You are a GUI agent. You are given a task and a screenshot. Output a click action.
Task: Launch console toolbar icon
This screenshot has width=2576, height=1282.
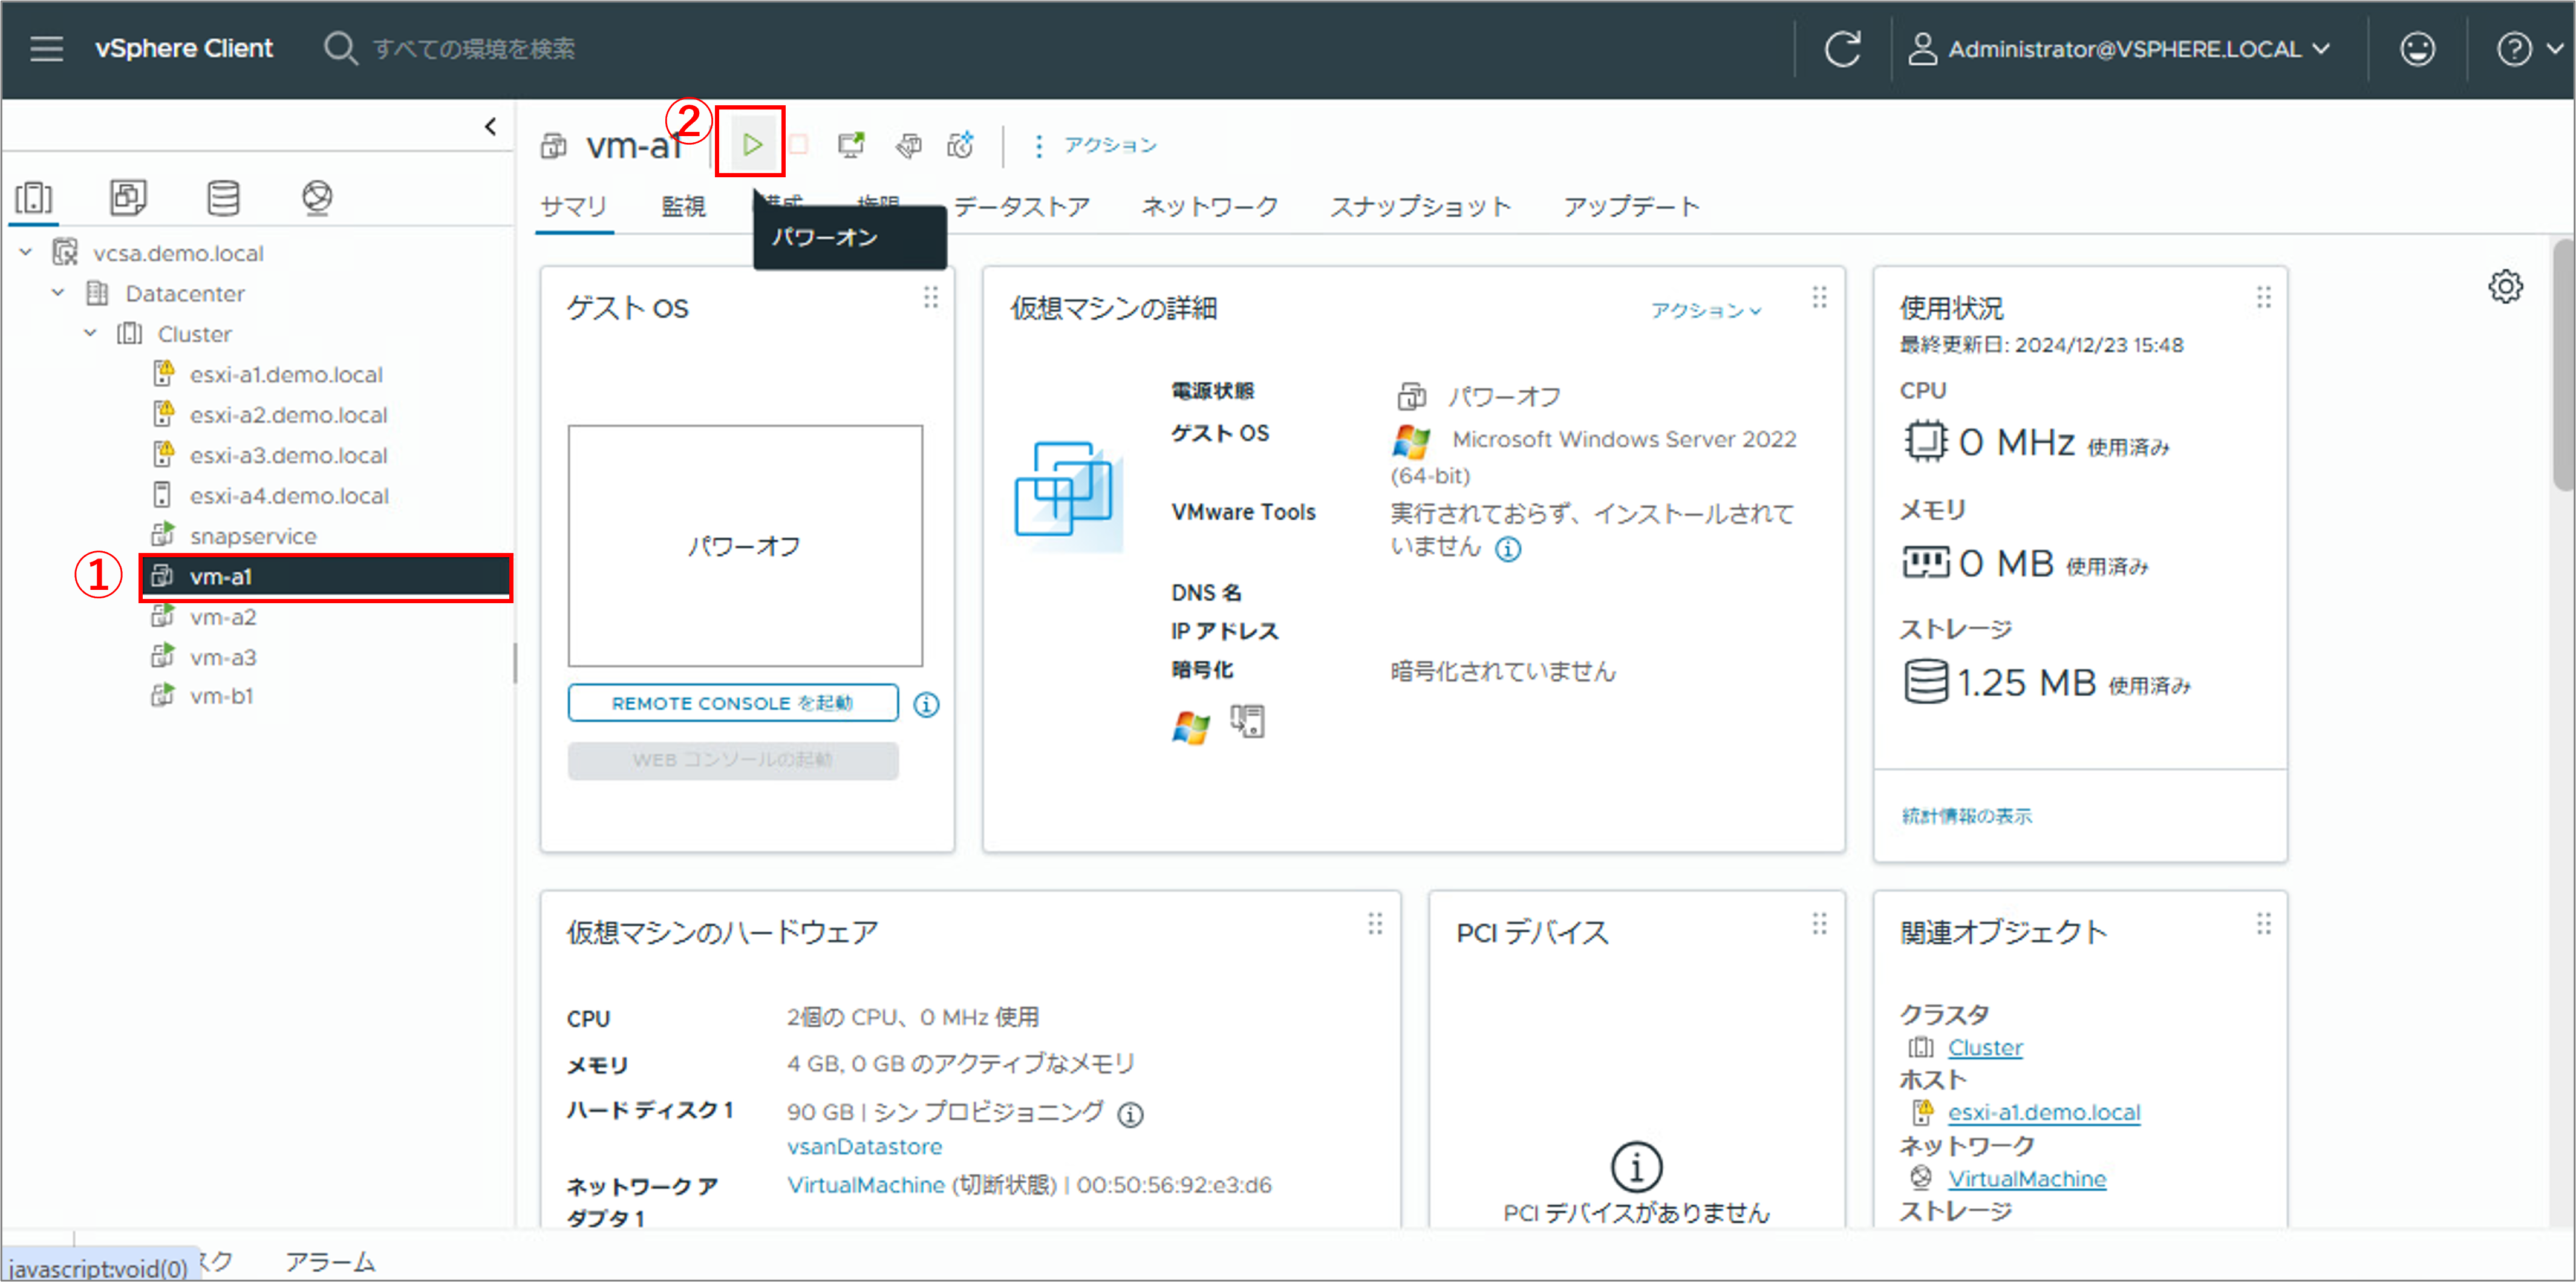click(852, 145)
